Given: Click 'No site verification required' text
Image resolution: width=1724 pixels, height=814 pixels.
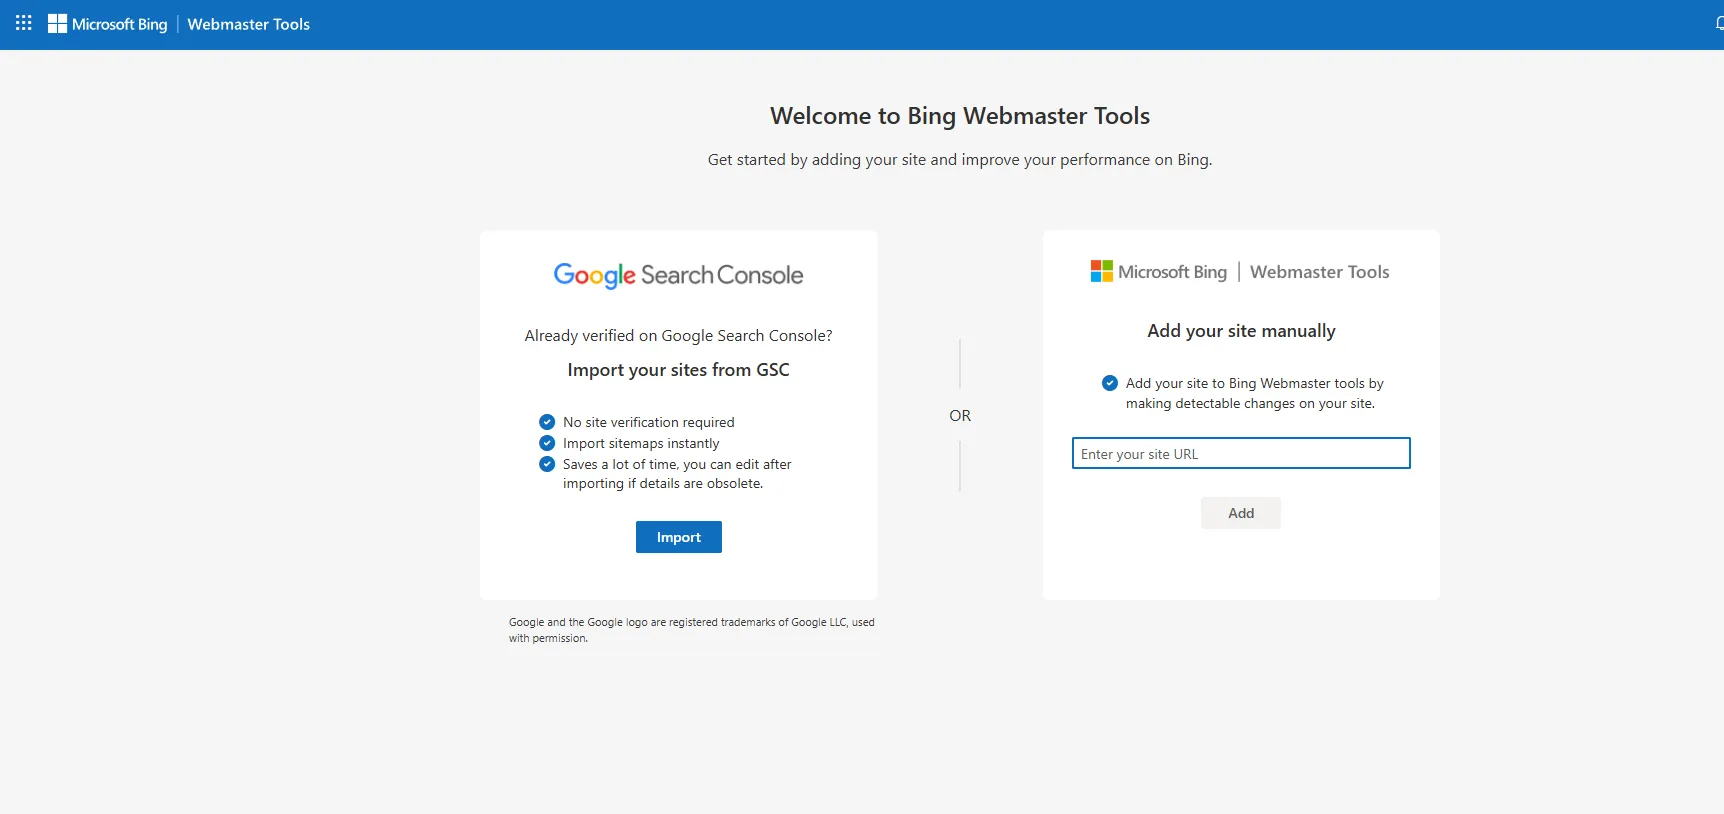Looking at the screenshot, I should point(648,422).
